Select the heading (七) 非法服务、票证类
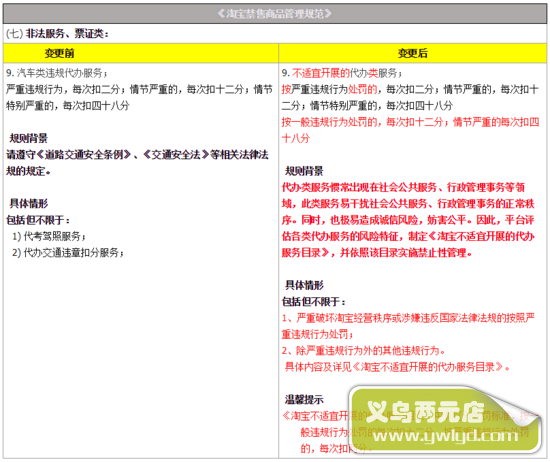550x462 pixels. (58, 34)
